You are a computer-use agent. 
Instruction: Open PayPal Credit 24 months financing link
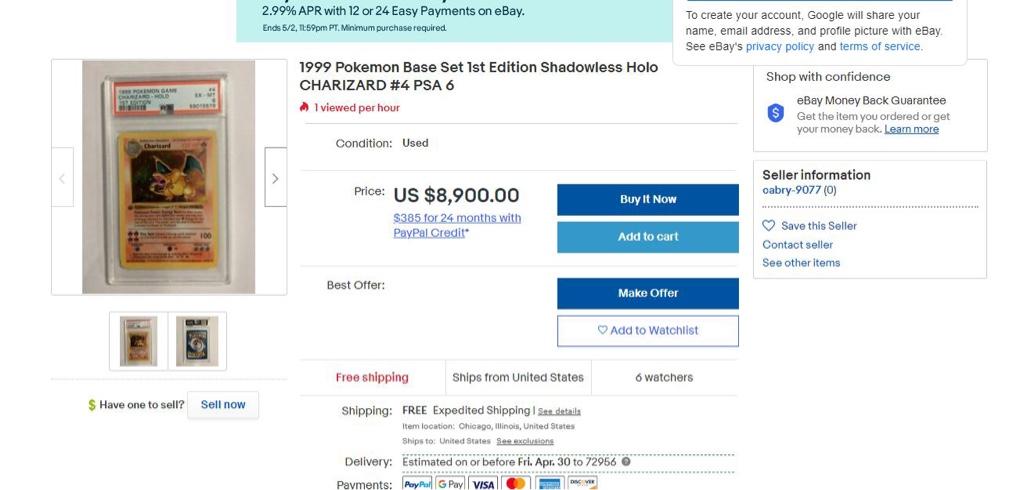coord(457,225)
